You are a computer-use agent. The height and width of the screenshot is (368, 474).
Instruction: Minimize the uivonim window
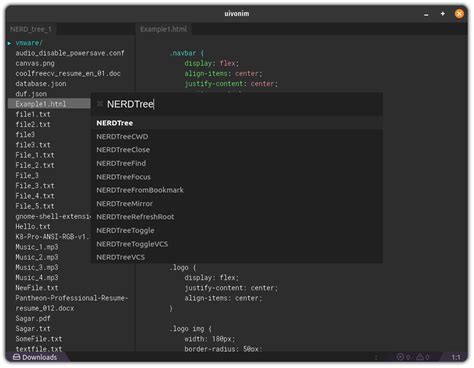click(x=426, y=14)
